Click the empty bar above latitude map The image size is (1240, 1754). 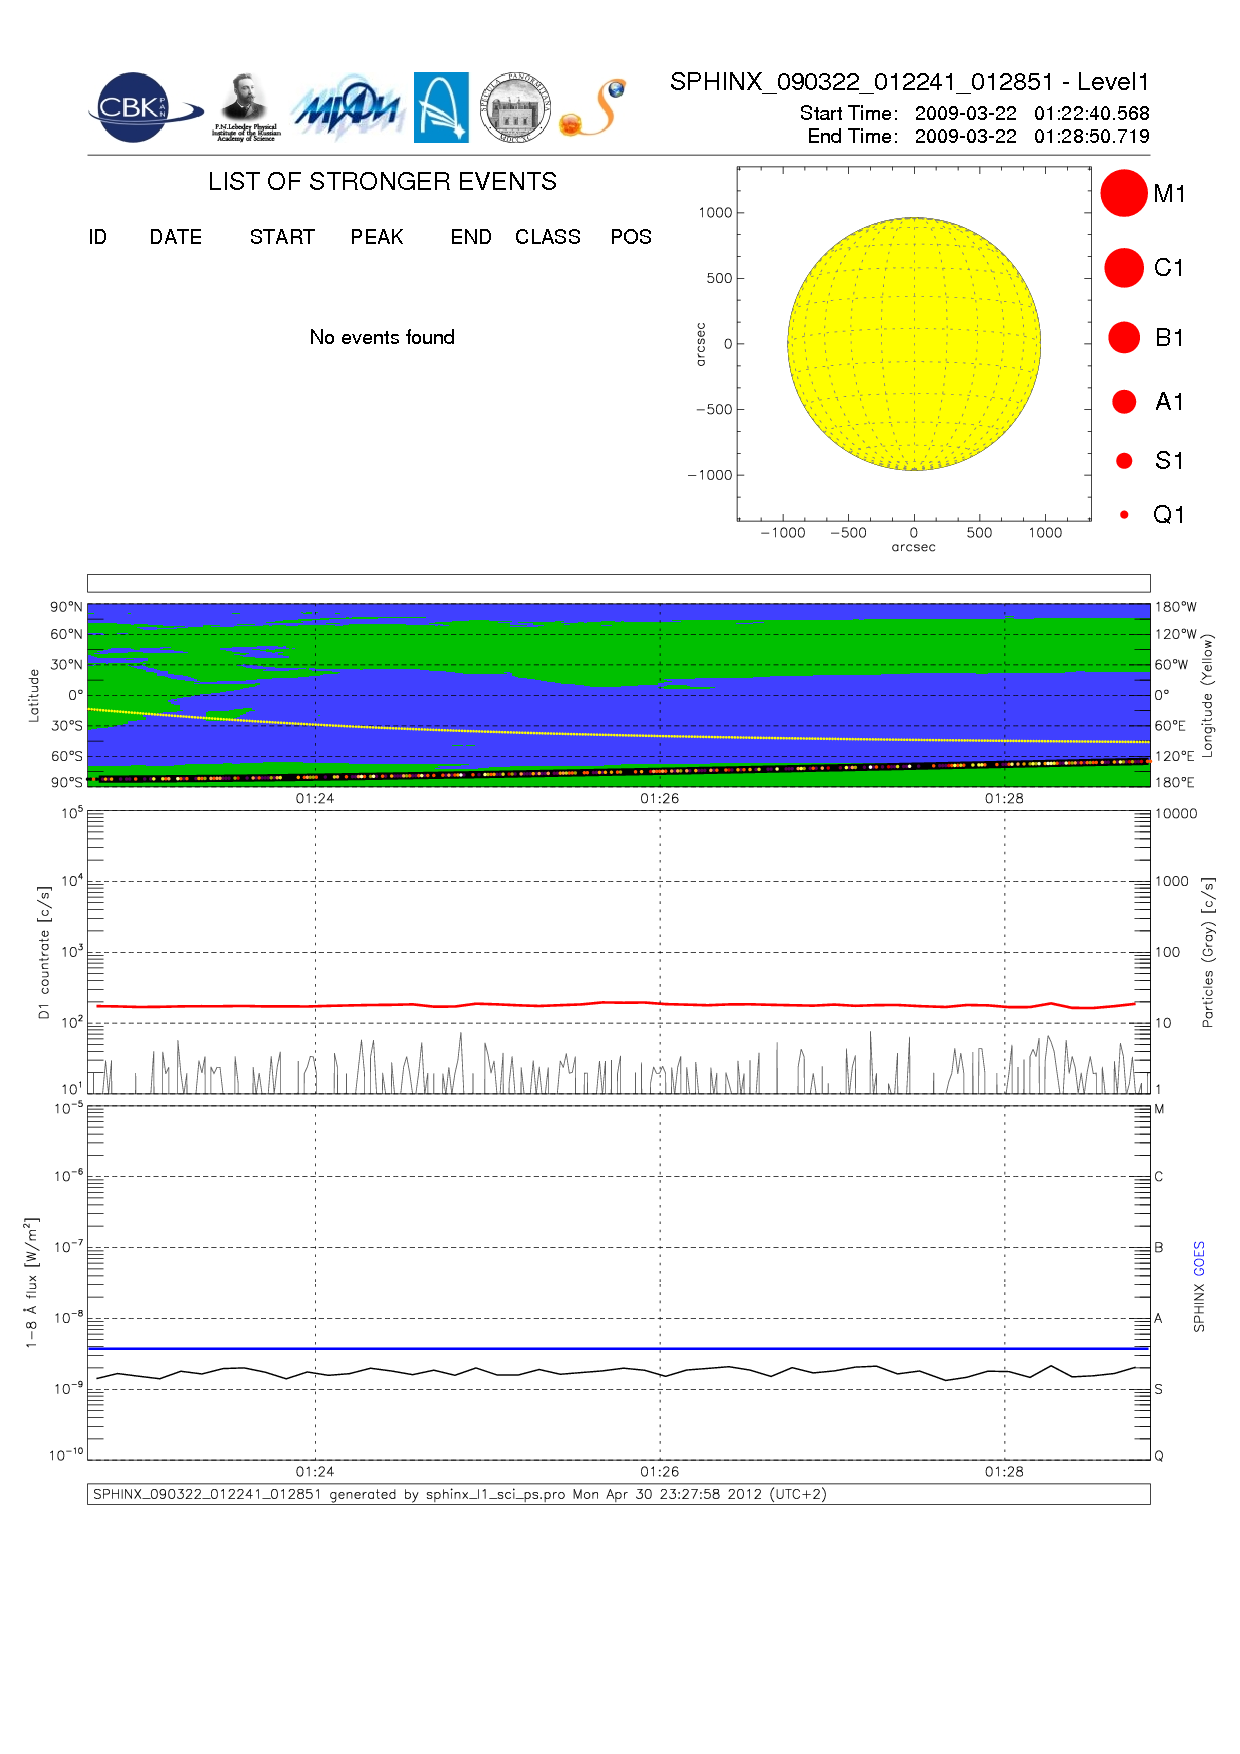tap(618, 583)
